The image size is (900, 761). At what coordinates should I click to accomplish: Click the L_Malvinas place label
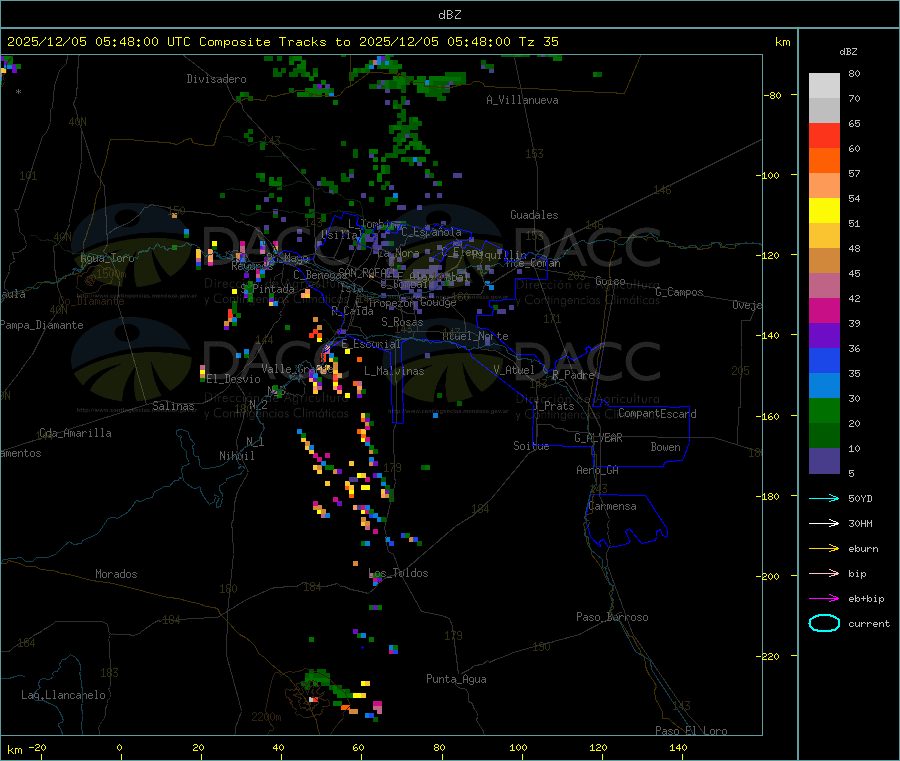(394, 371)
